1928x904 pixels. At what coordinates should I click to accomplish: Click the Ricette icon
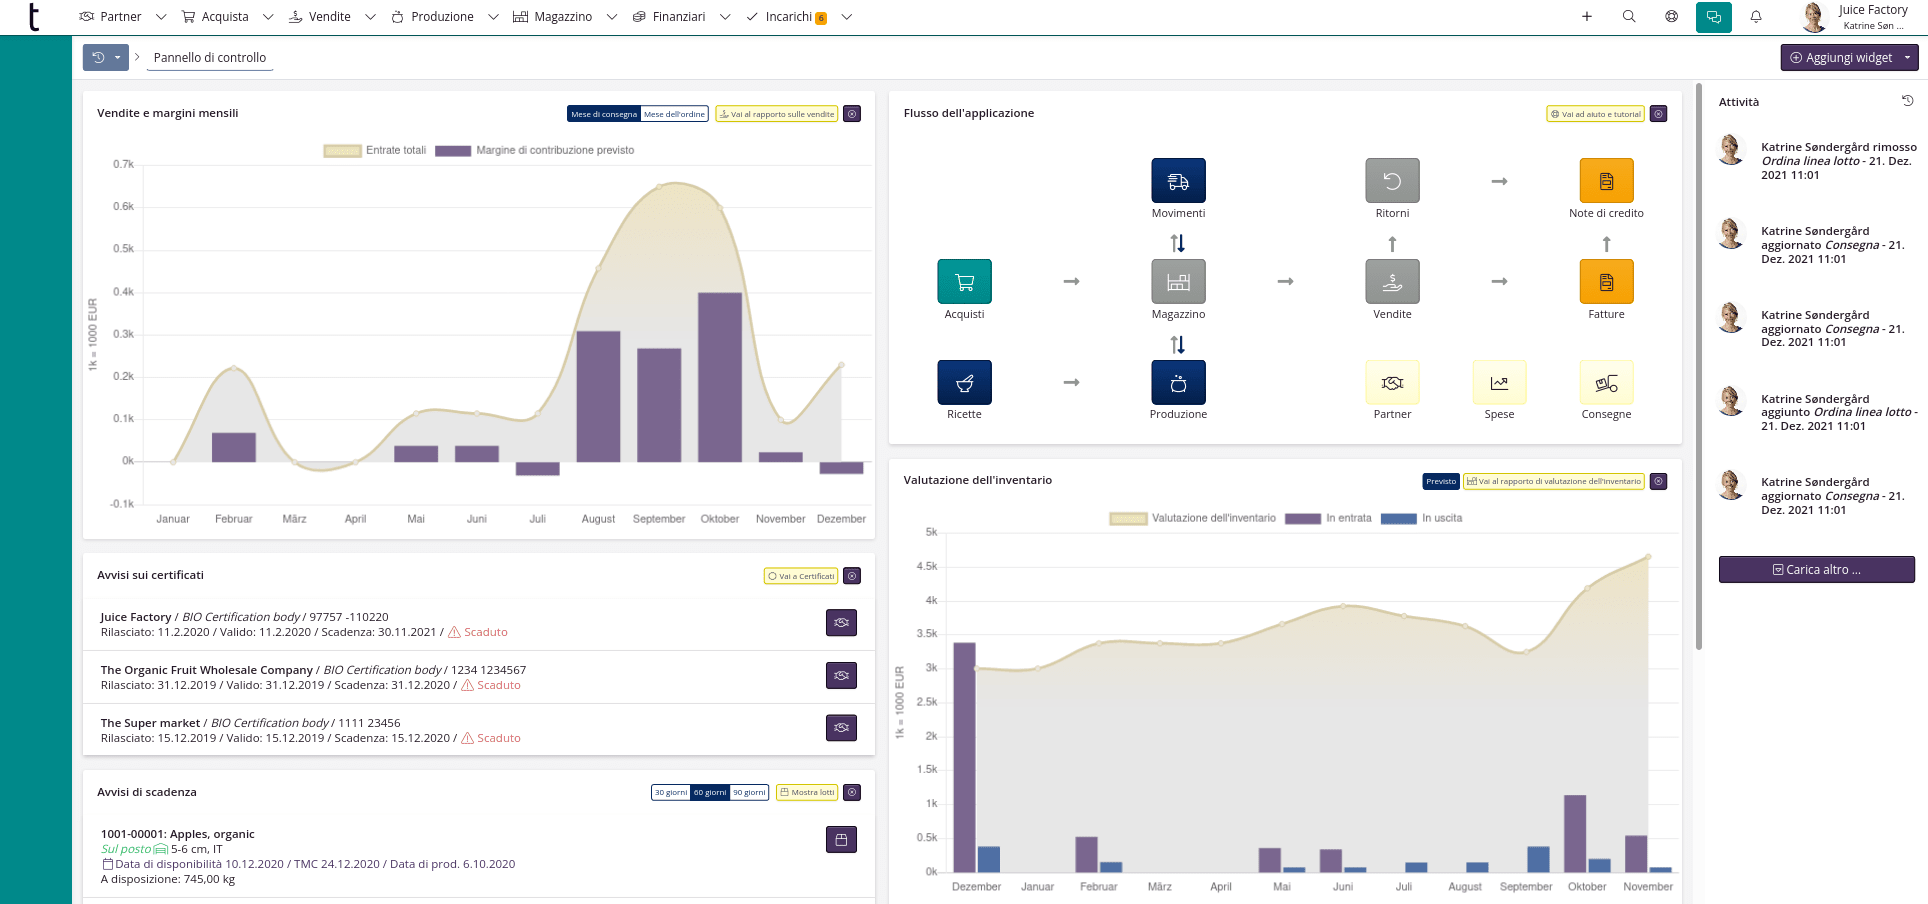[x=964, y=383]
